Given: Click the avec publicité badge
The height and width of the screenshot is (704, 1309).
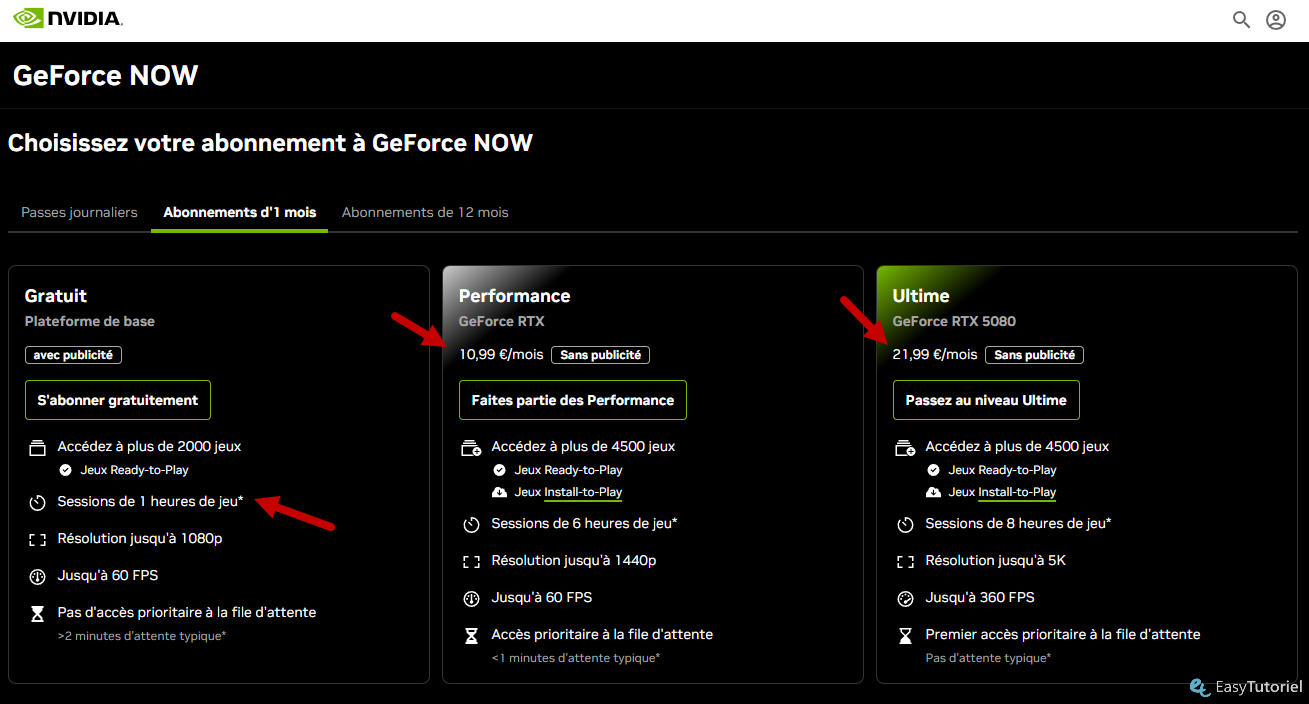Looking at the screenshot, I should tap(73, 355).
